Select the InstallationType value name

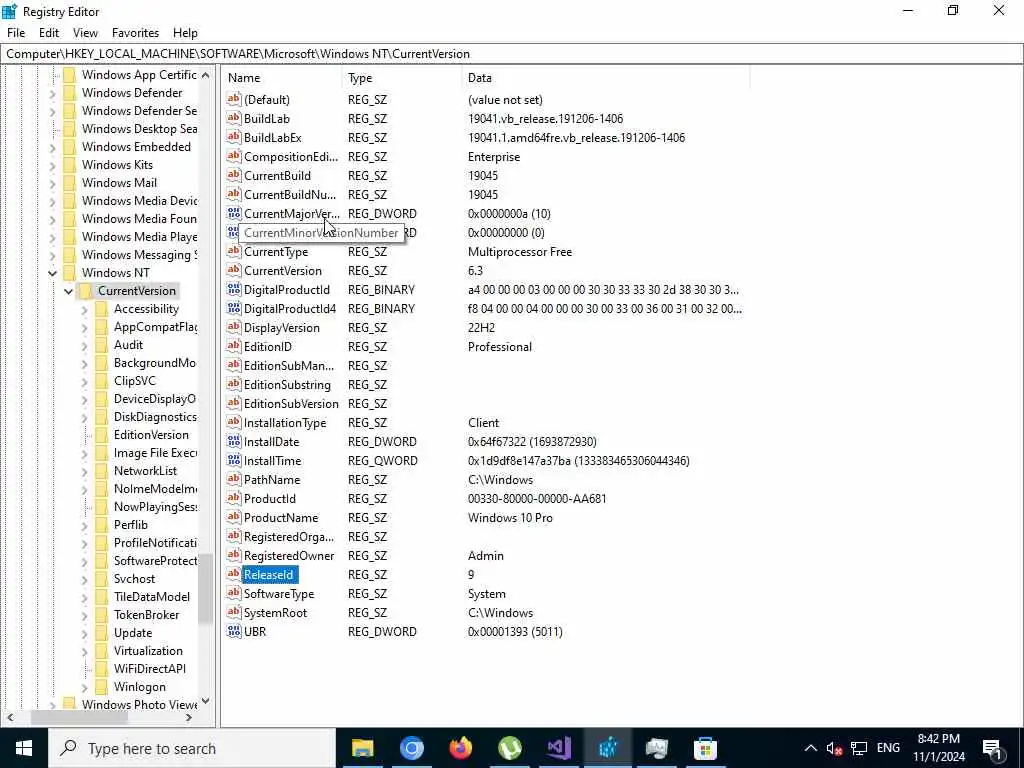285,423
